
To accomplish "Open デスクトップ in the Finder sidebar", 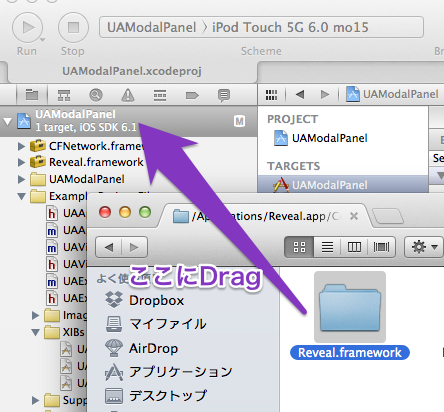I will pos(156,396).
